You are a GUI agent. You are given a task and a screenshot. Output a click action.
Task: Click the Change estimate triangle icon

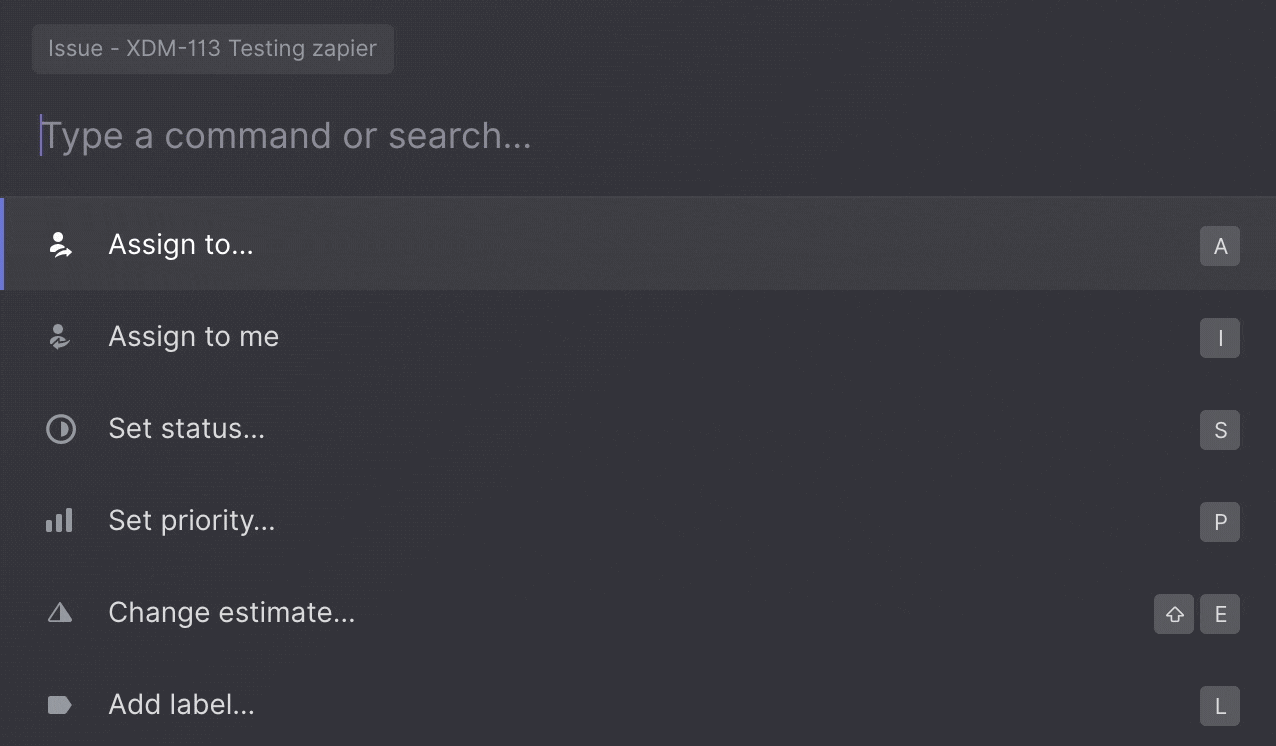(60, 613)
